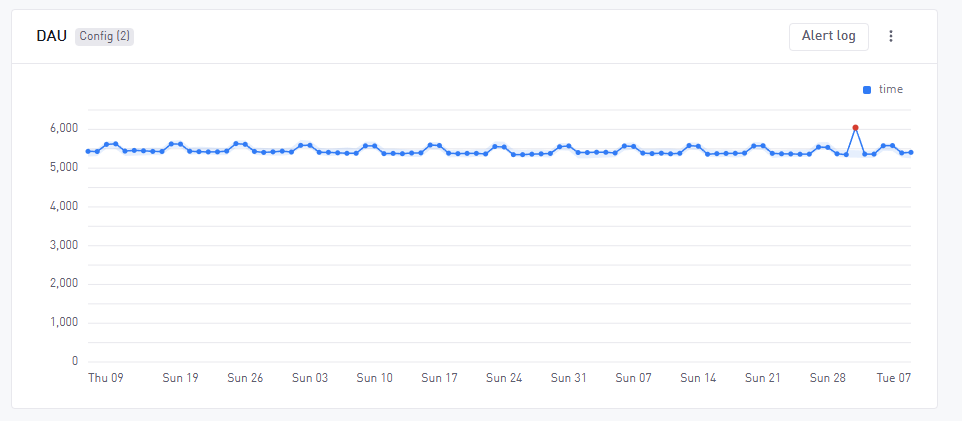Click the Sun 24 axis label
The image size is (962, 421).
pos(504,378)
